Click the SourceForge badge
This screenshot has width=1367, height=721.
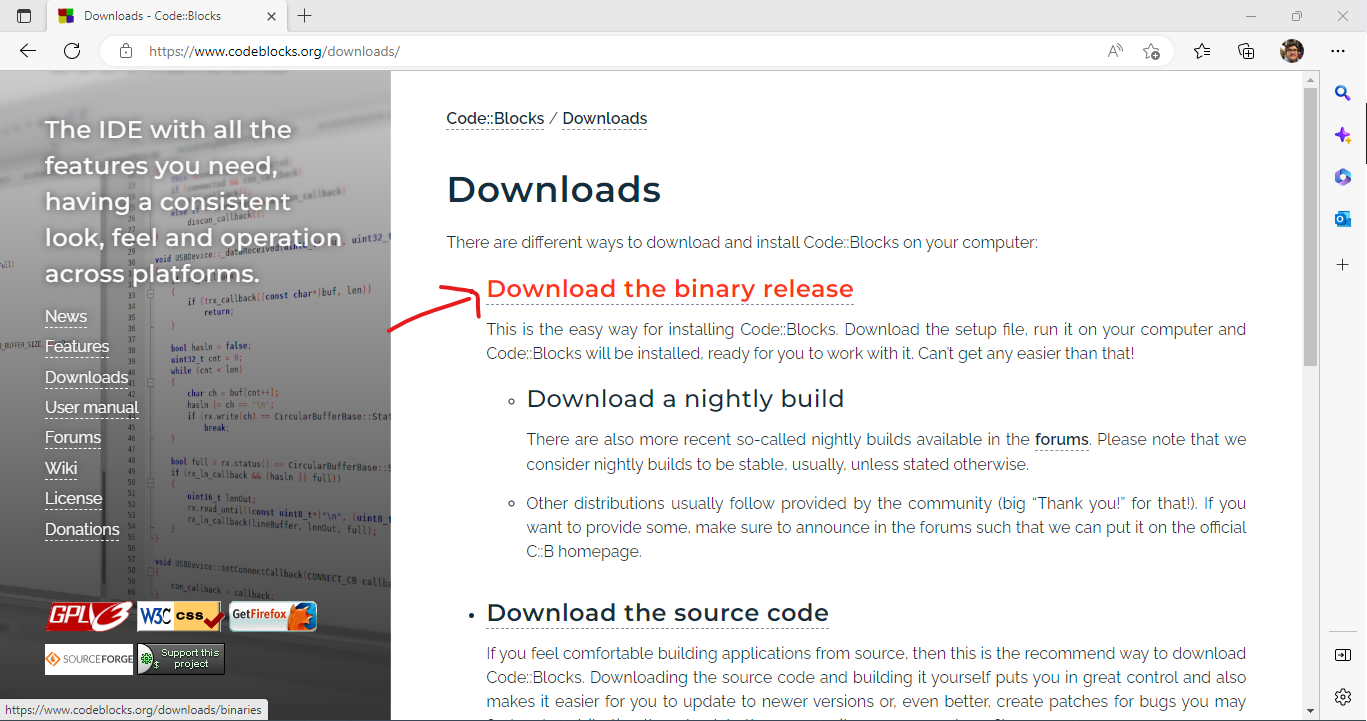coord(89,659)
